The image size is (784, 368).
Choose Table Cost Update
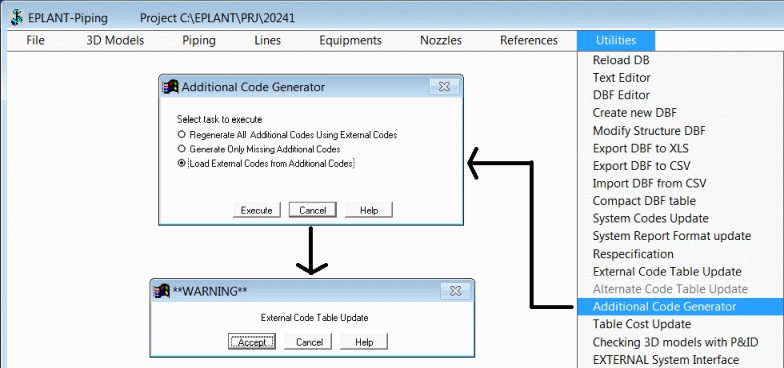pyautogui.click(x=642, y=324)
